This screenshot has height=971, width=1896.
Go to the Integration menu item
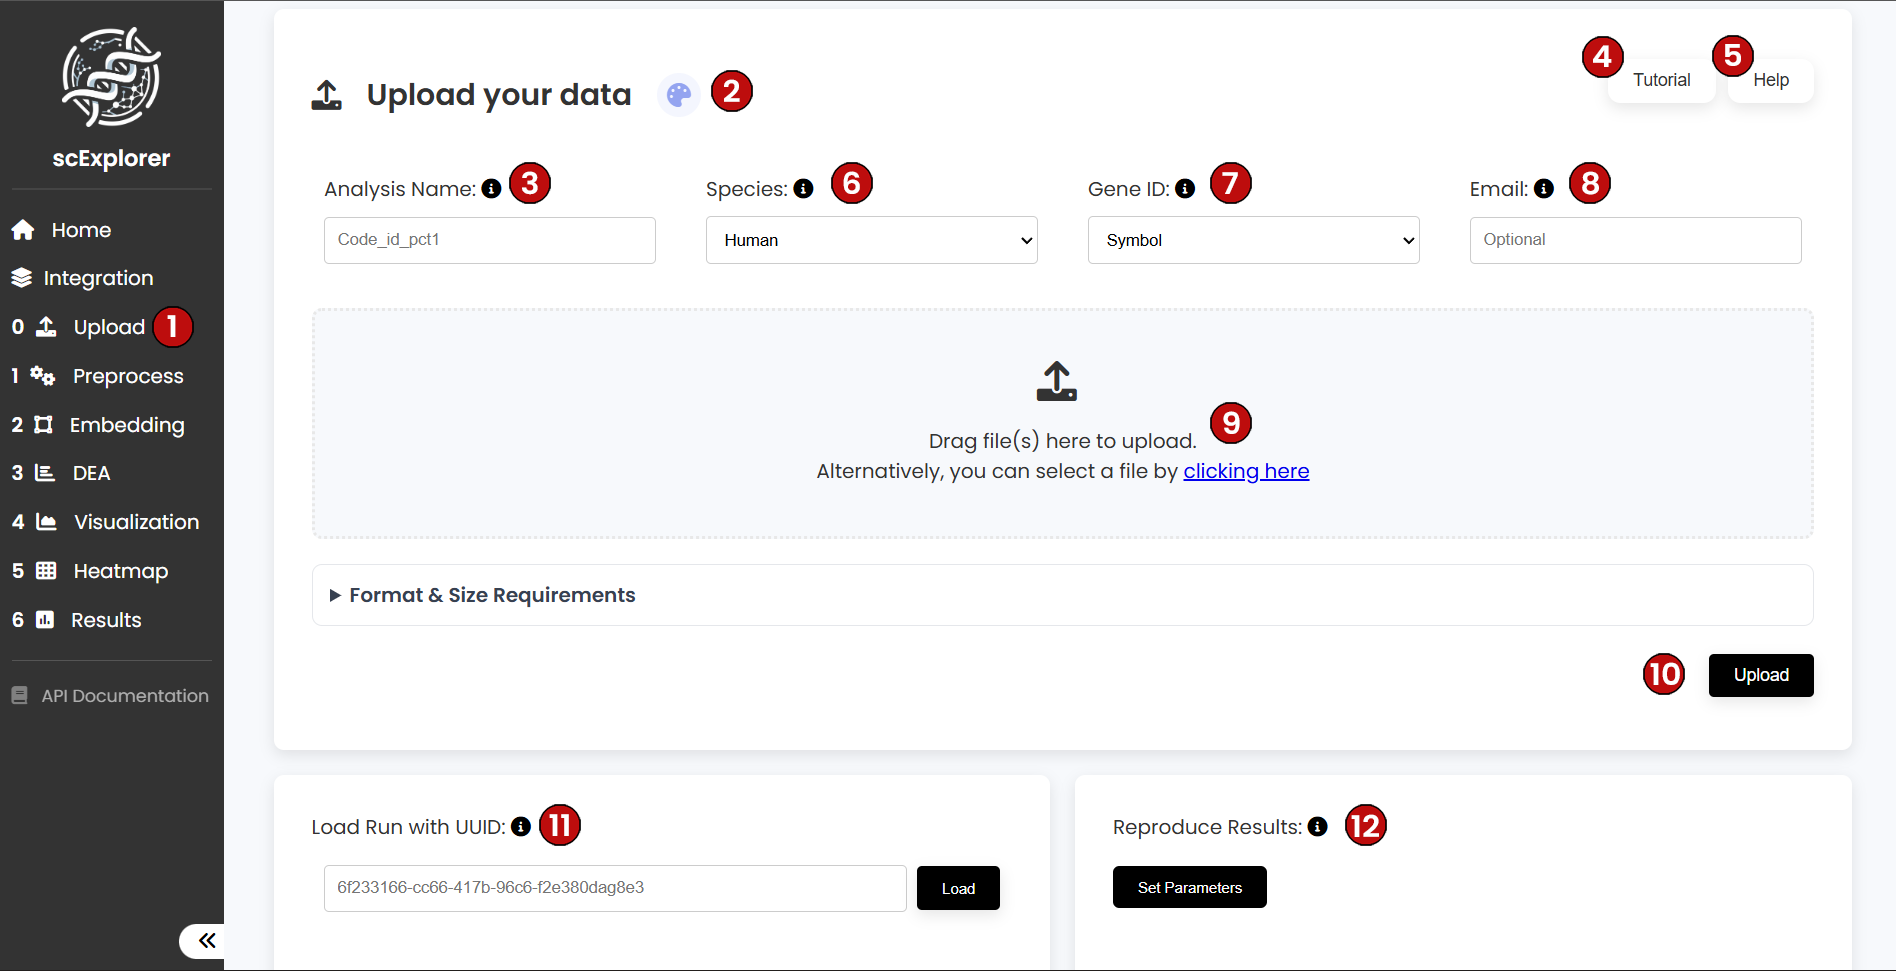[99, 278]
